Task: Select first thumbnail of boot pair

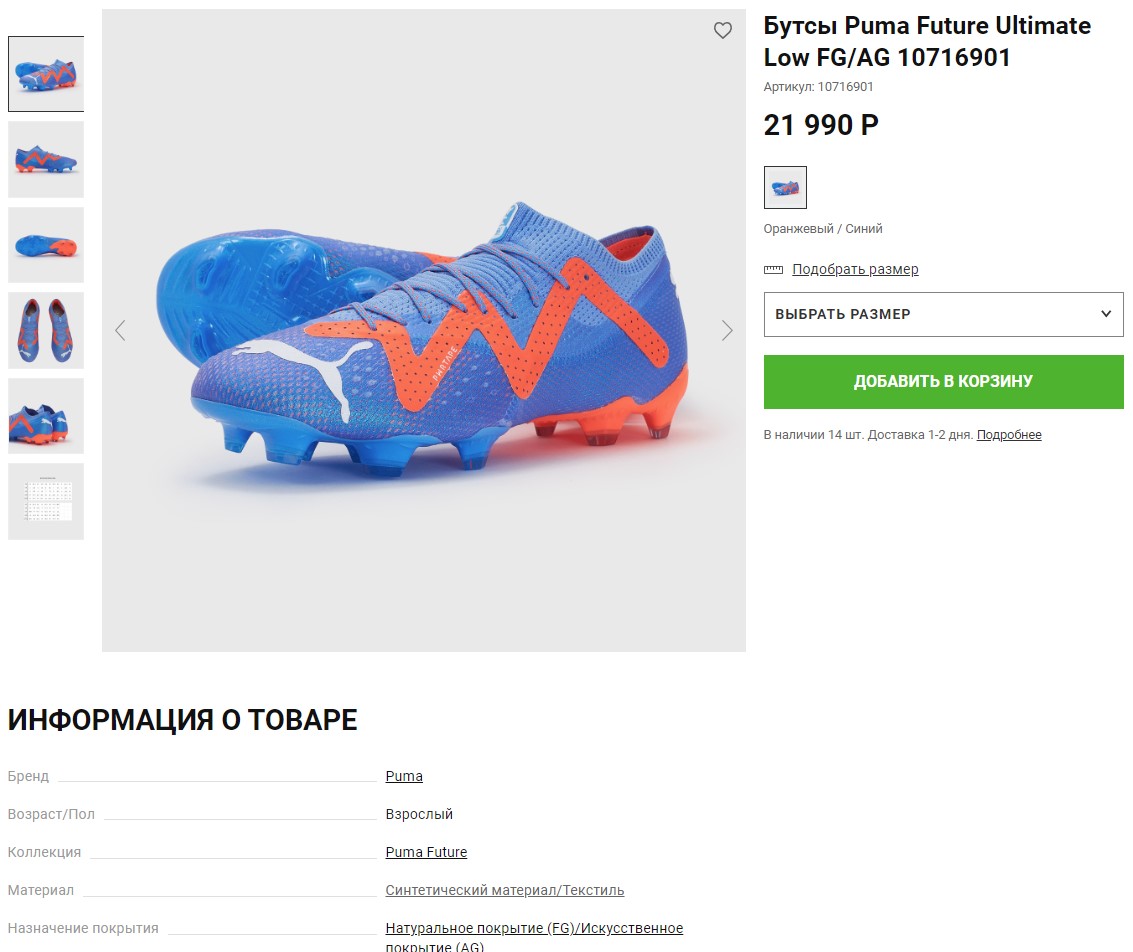Action: click(46, 74)
